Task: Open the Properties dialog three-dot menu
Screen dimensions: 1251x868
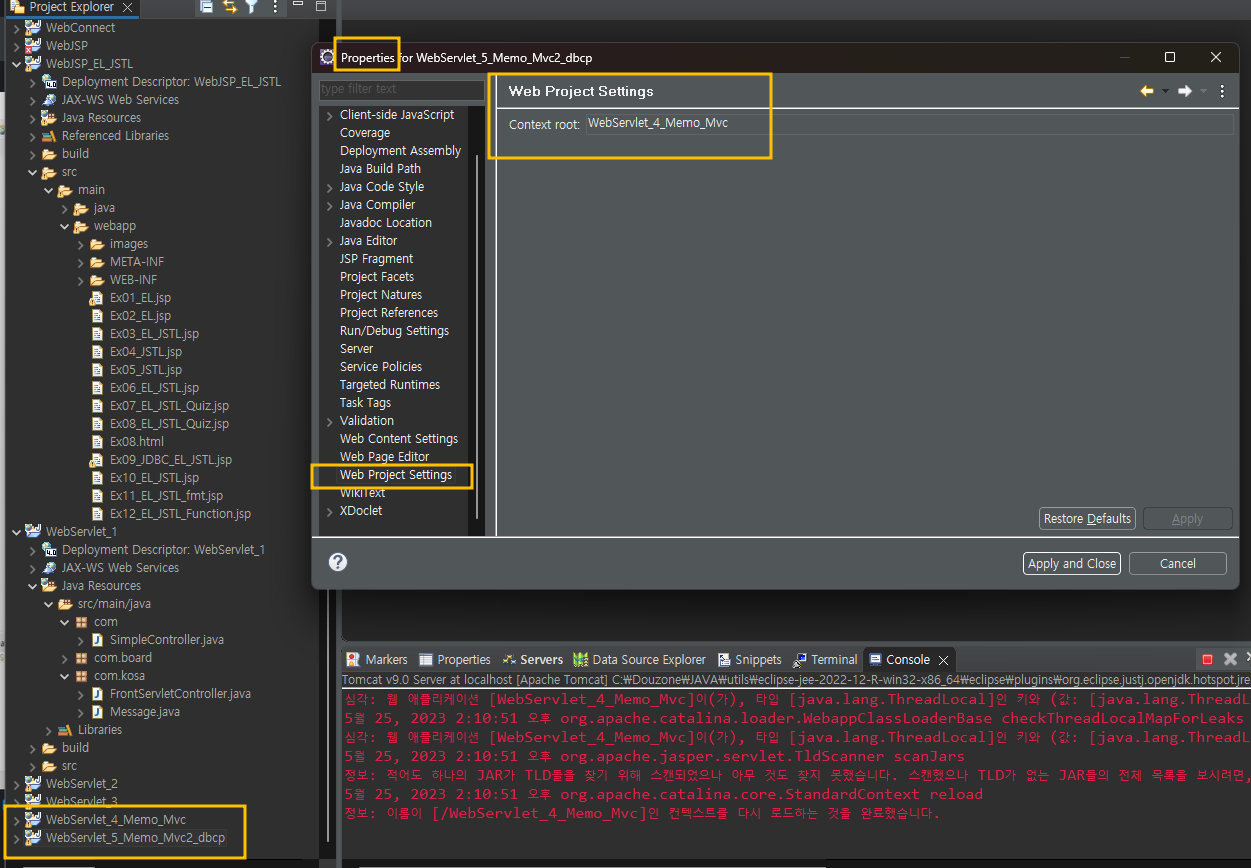Action: 1222,91
